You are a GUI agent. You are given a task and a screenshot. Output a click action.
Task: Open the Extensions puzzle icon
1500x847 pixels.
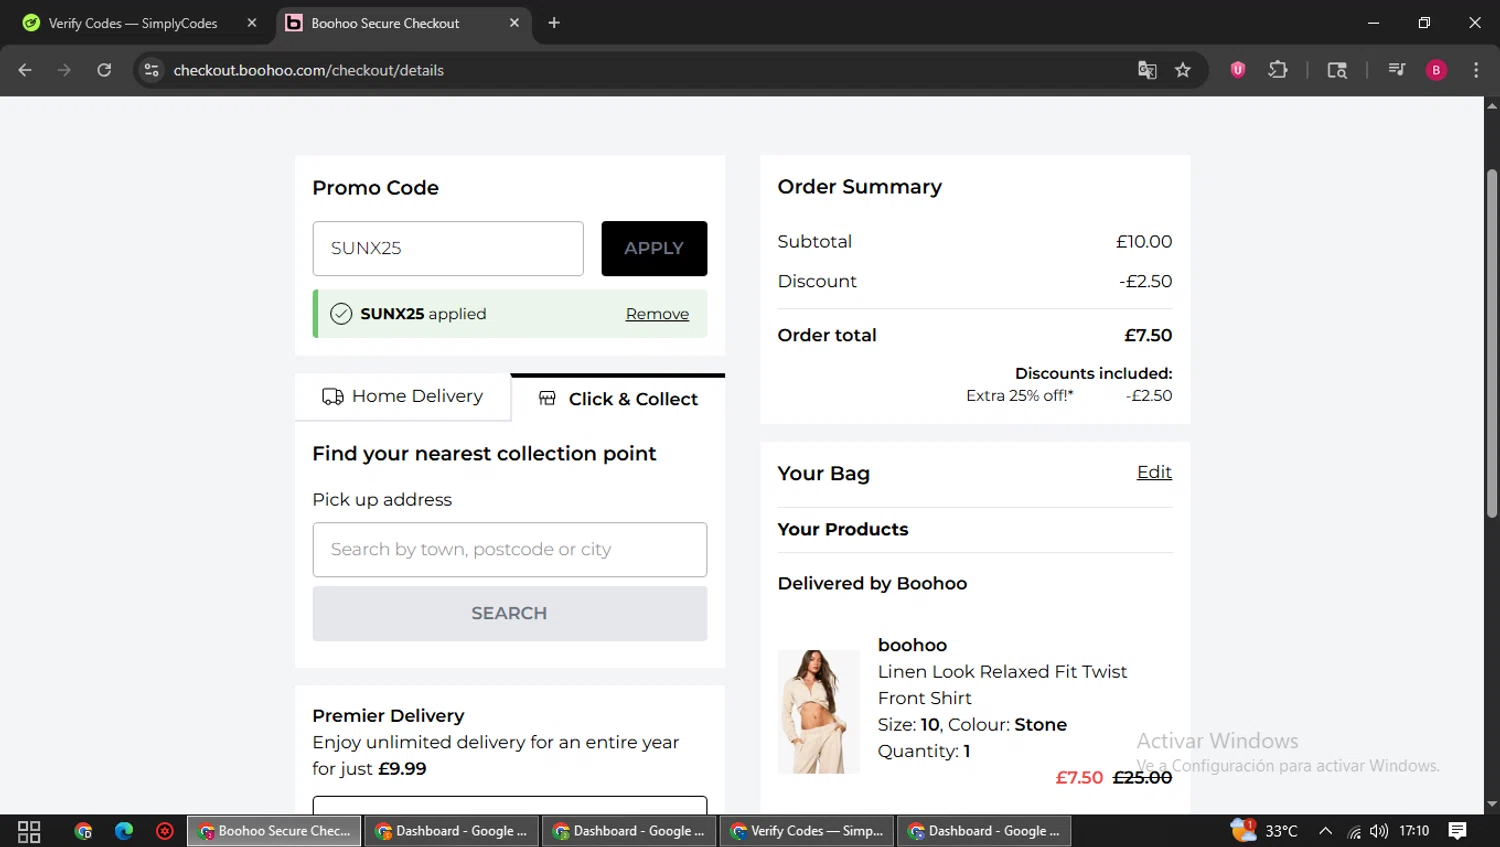point(1278,70)
